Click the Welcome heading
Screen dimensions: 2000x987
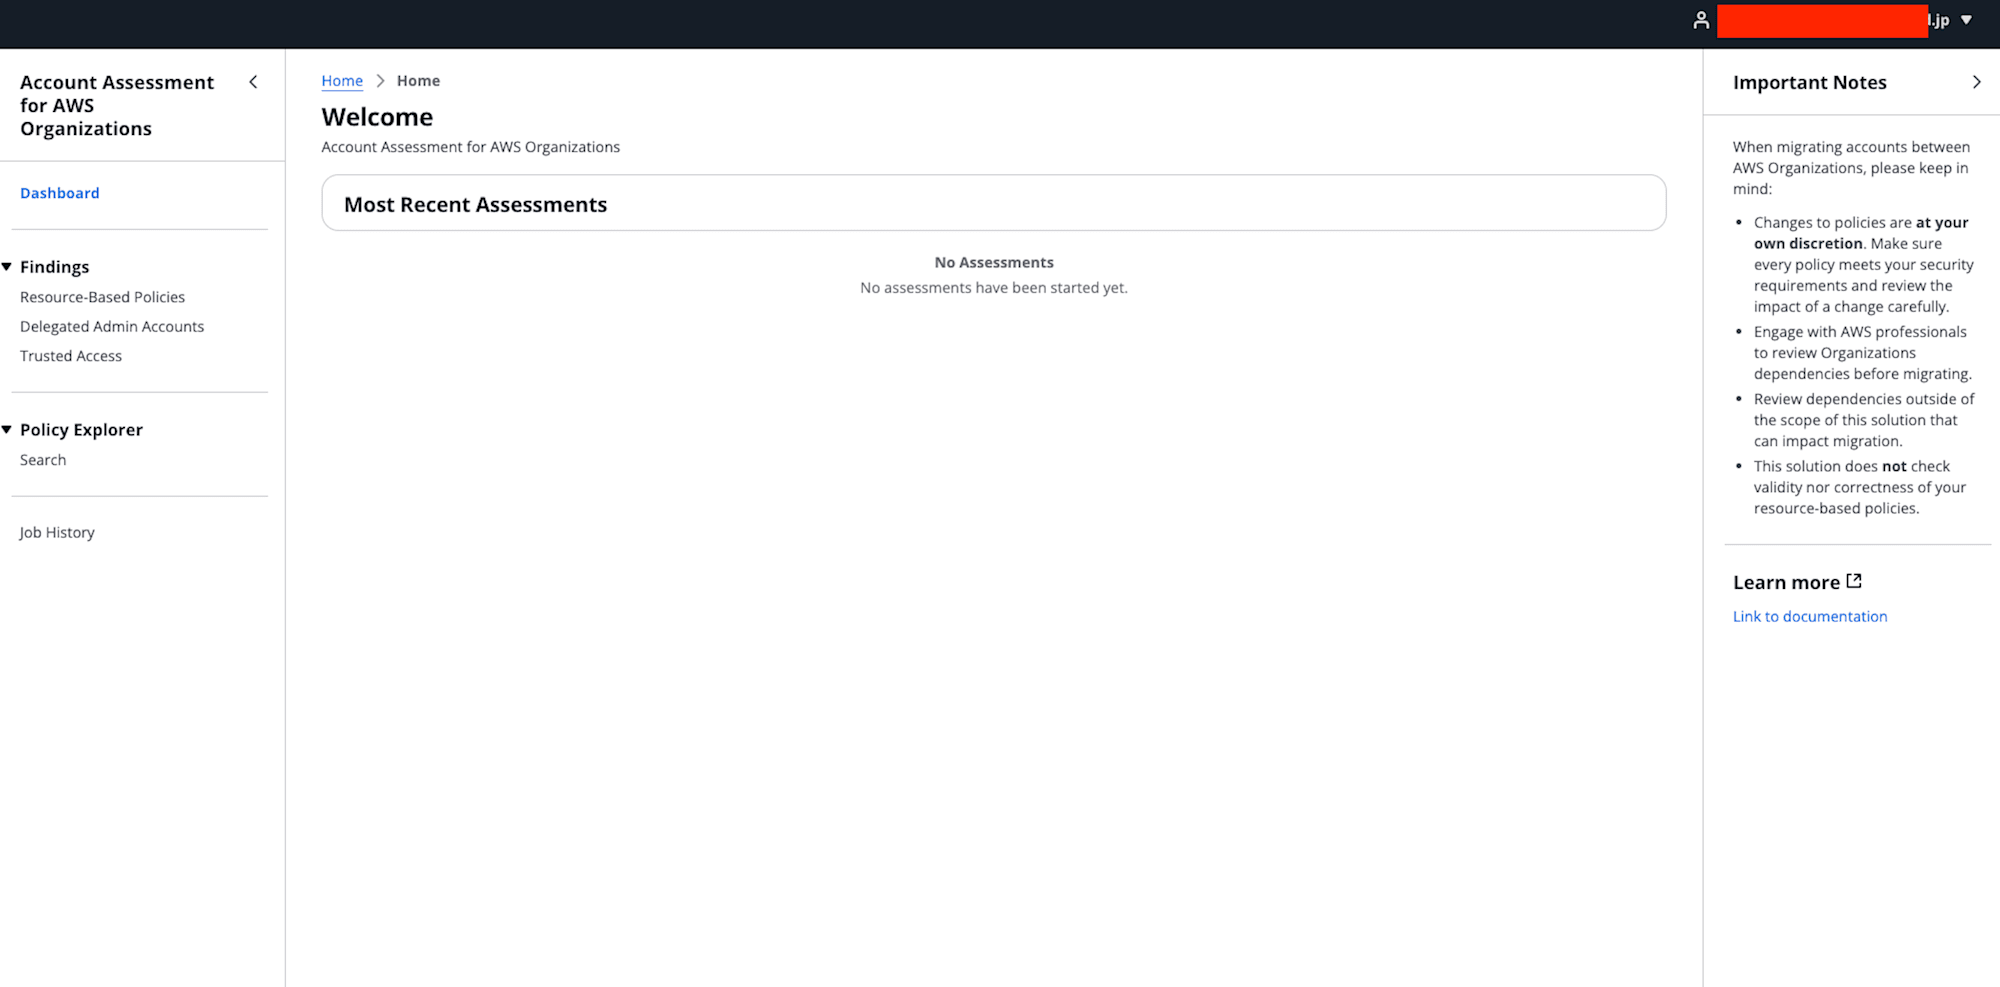(x=377, y=117)
